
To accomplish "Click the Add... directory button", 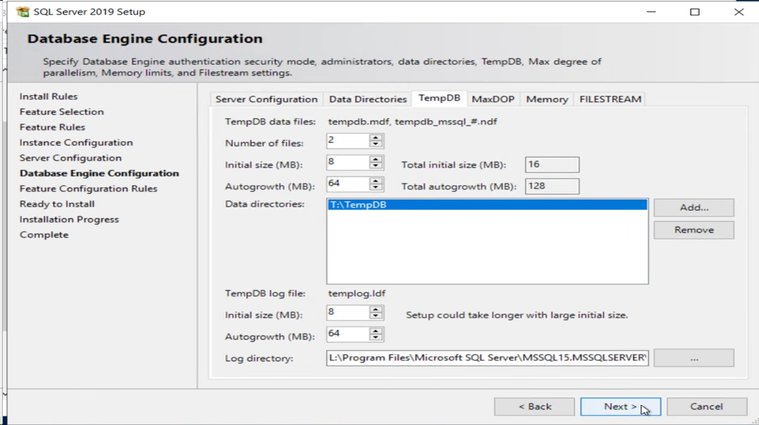I will tap(694, 208).
